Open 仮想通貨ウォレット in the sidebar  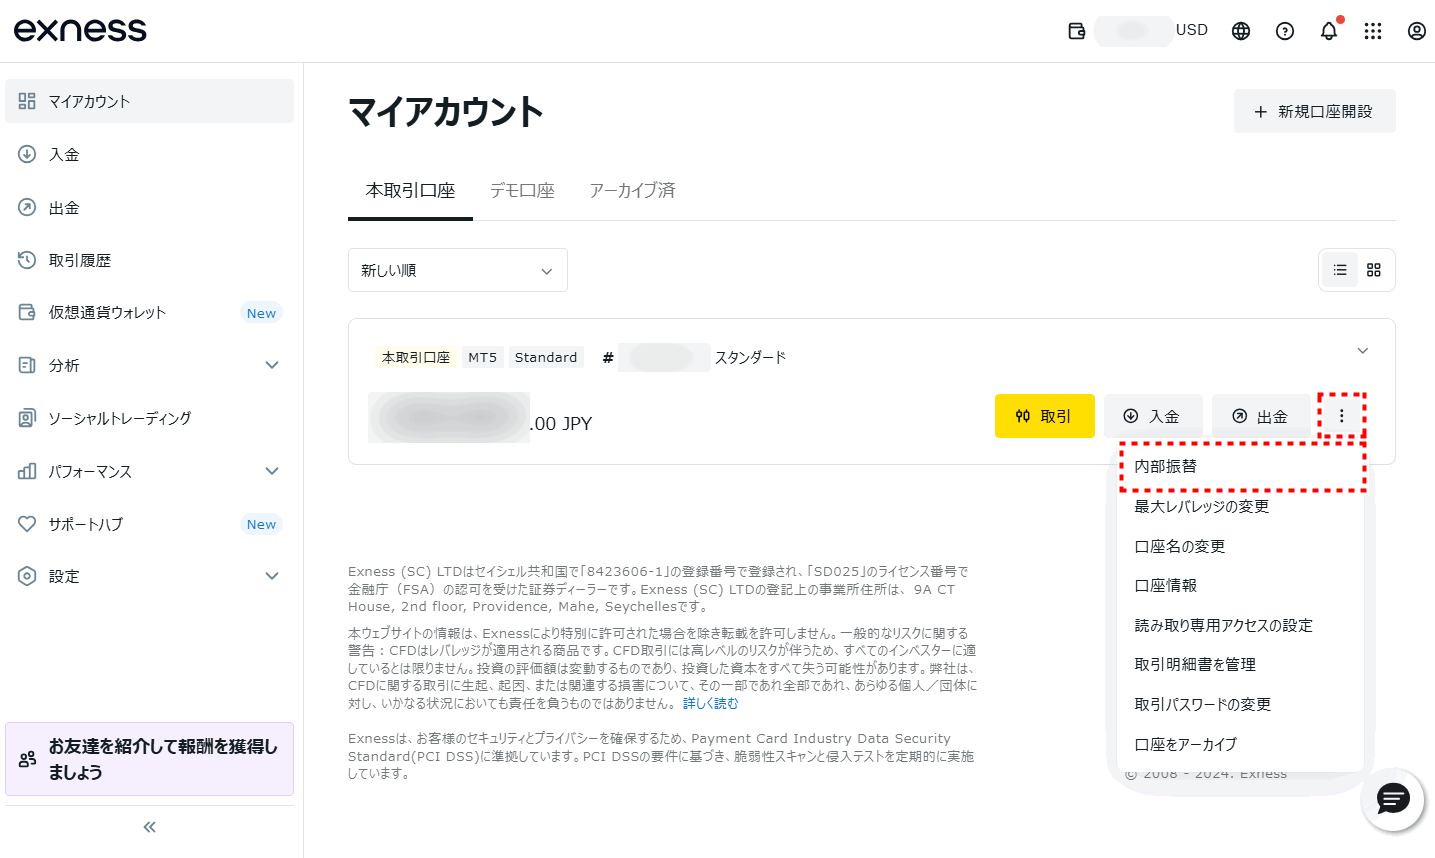point(150,312)
